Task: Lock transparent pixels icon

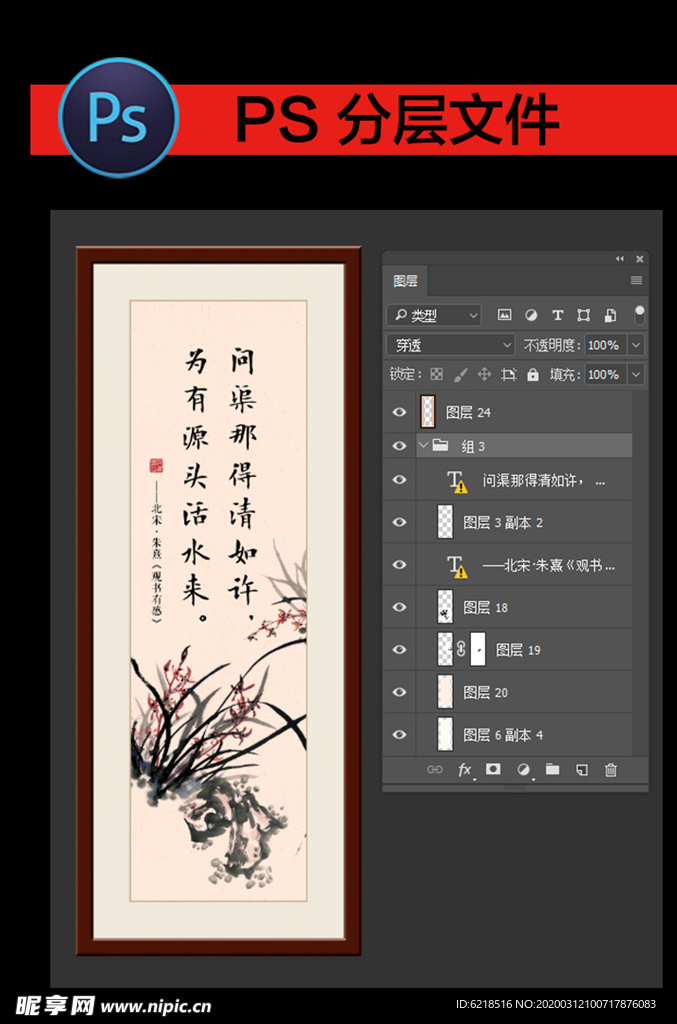Action: click(436, 374)
